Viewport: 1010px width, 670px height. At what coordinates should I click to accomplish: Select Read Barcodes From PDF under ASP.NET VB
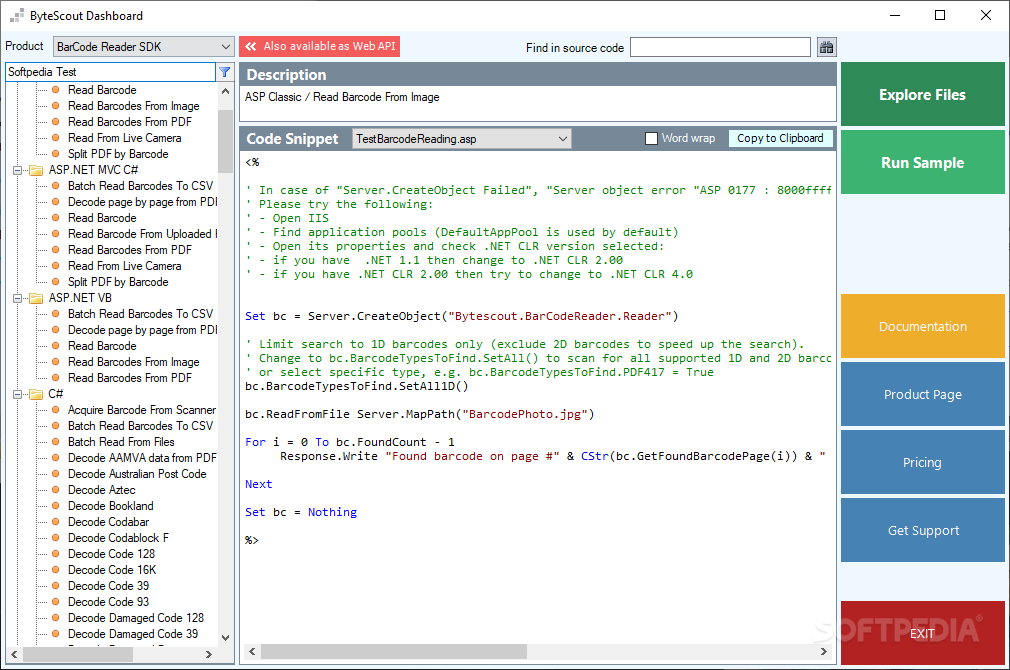coord(129,378)
